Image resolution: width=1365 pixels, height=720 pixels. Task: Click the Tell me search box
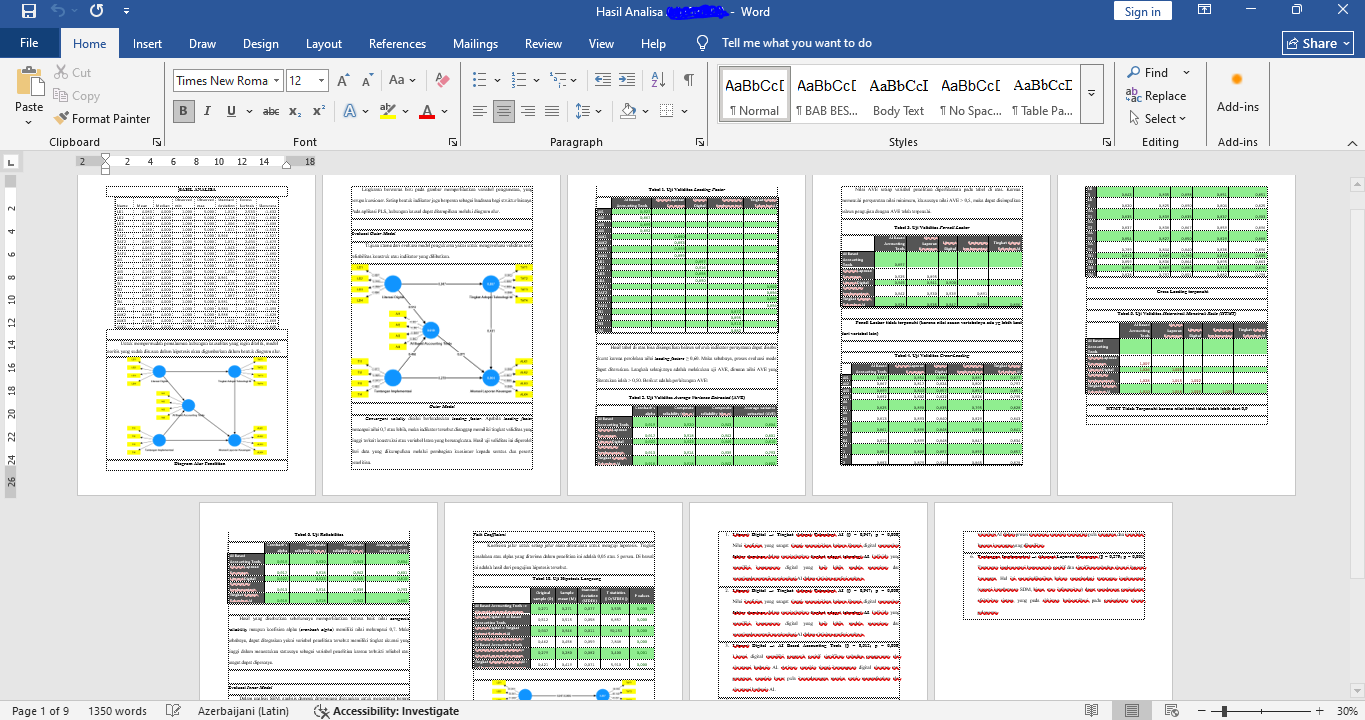[x=796, y=43]
